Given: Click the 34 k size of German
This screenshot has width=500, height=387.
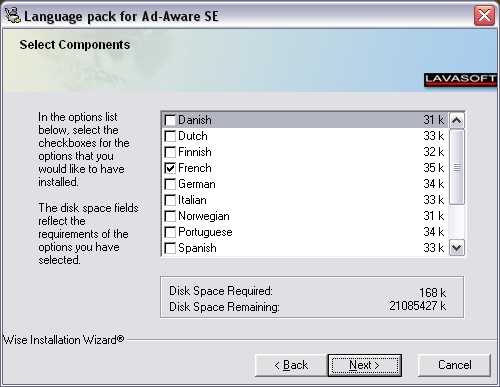Looking at the screenshot, I should pos(434,184).
